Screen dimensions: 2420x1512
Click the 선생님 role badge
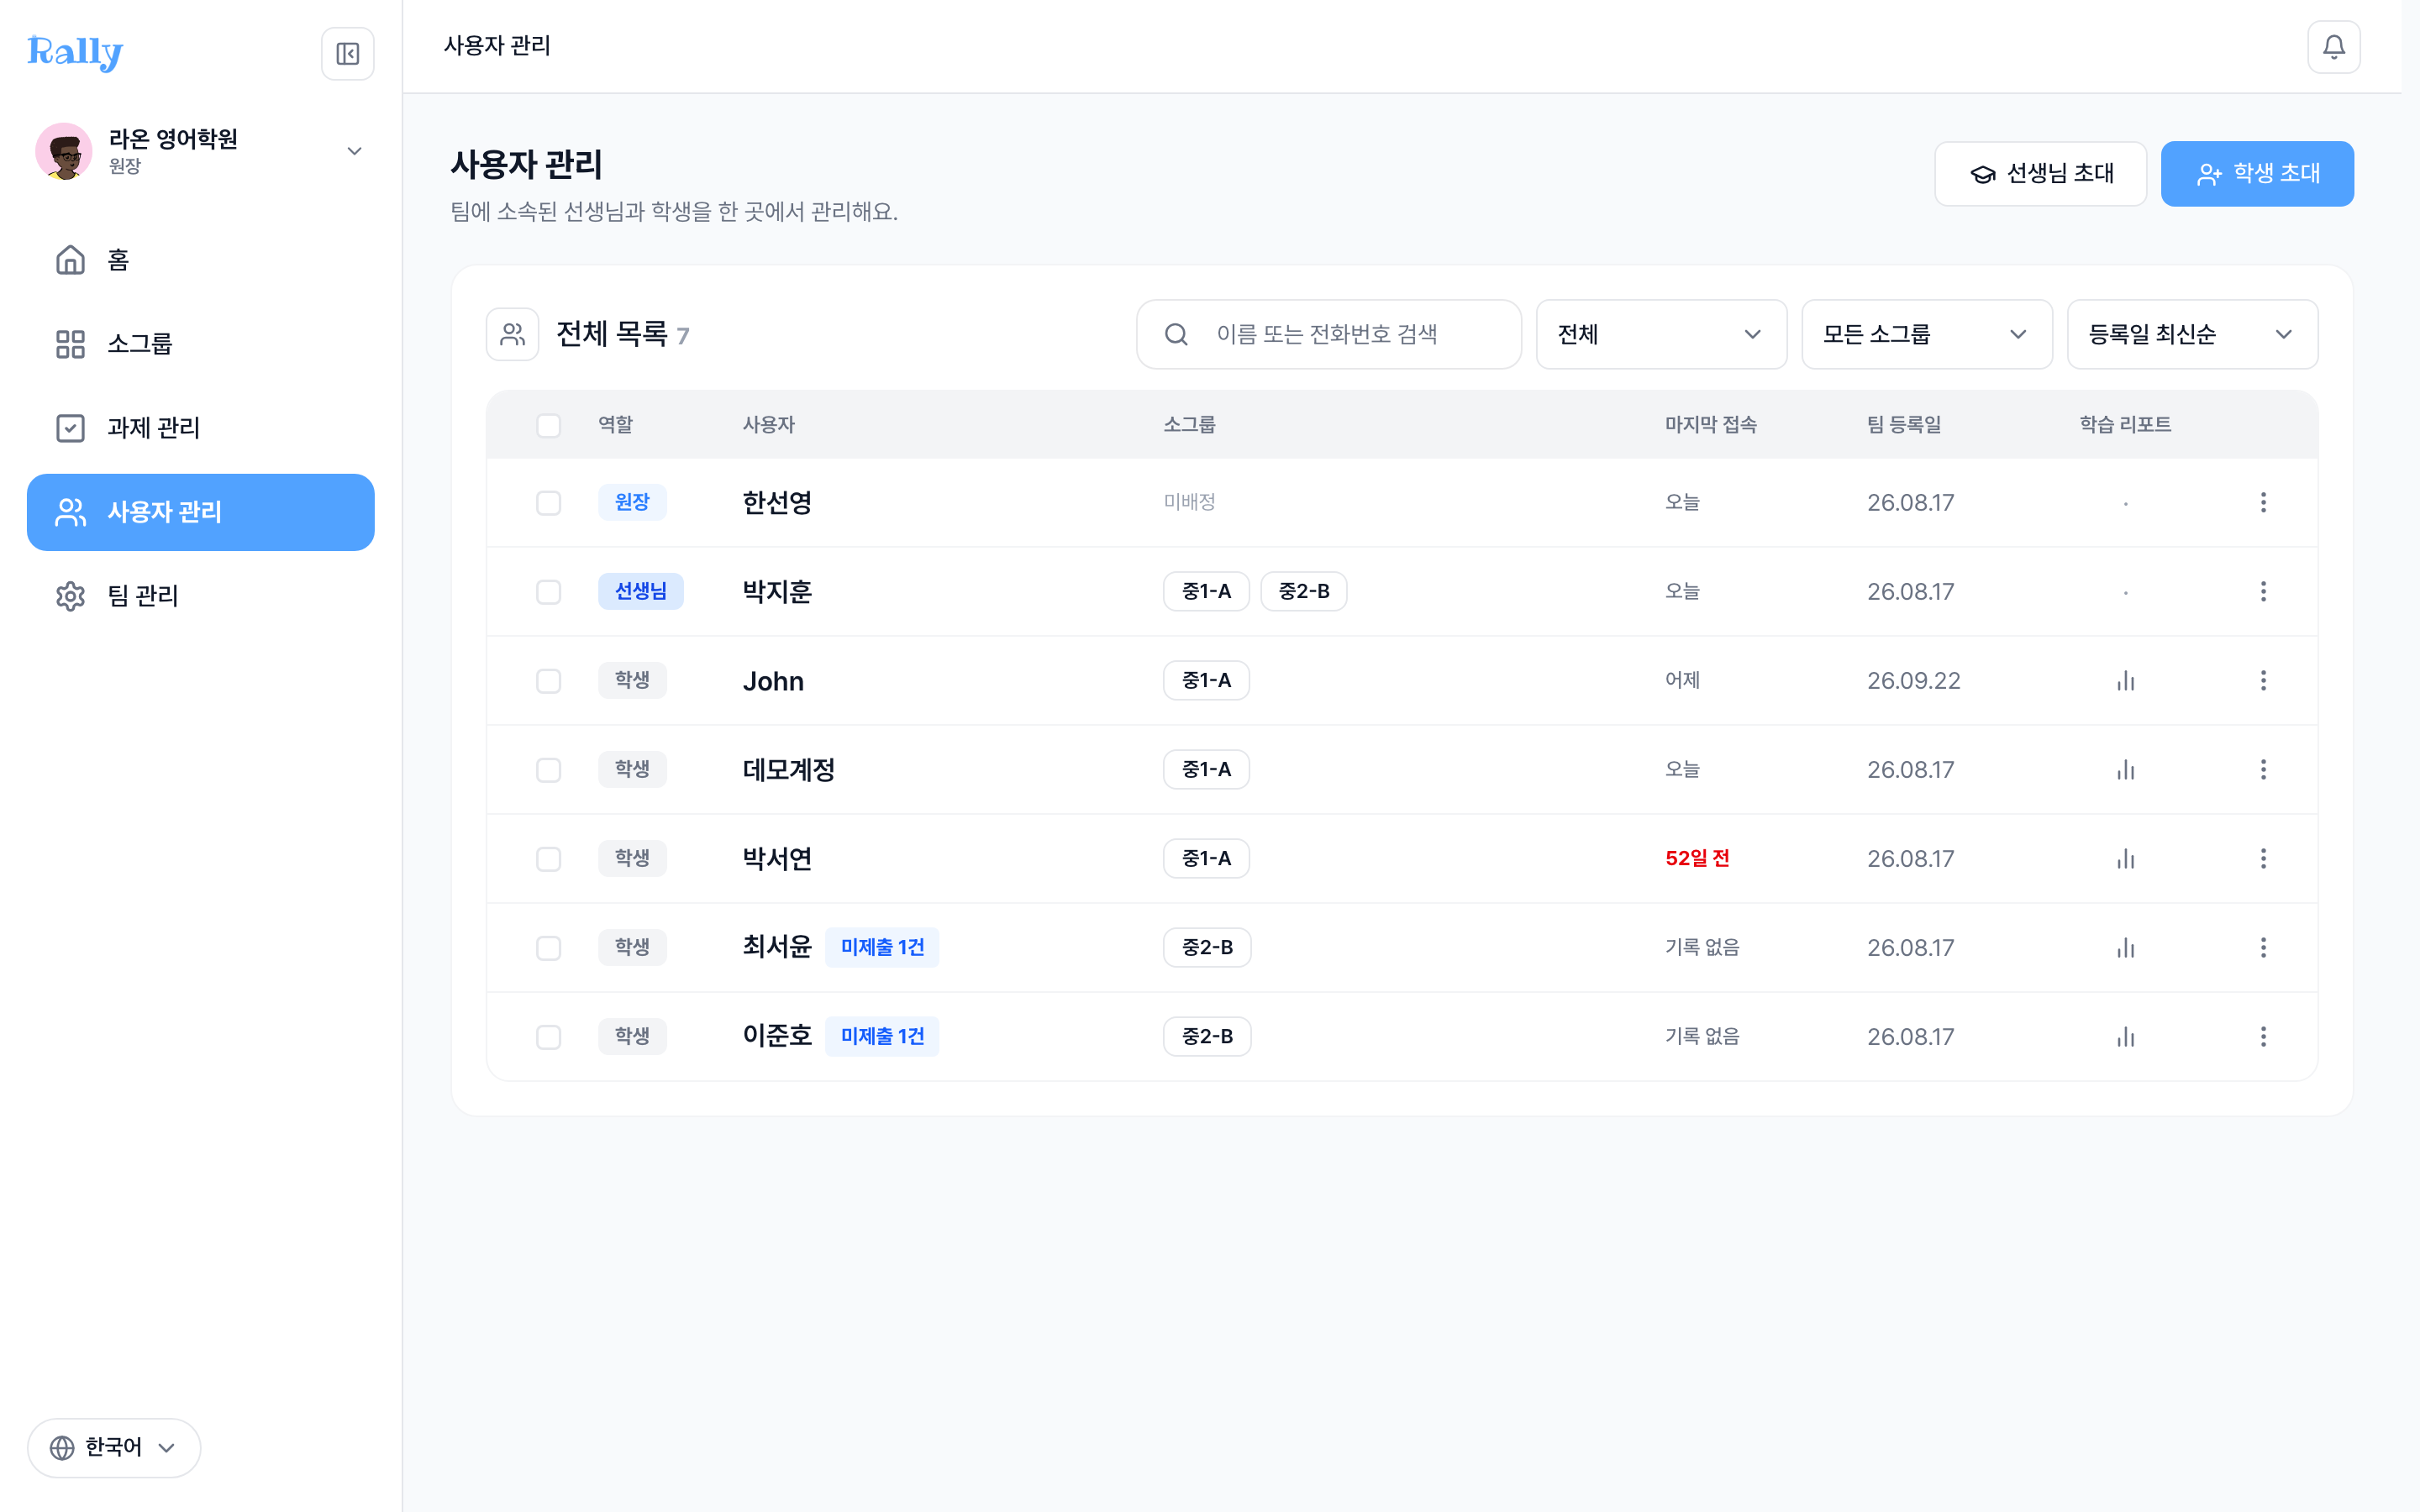pyautogui.click(x=640, y=591)
